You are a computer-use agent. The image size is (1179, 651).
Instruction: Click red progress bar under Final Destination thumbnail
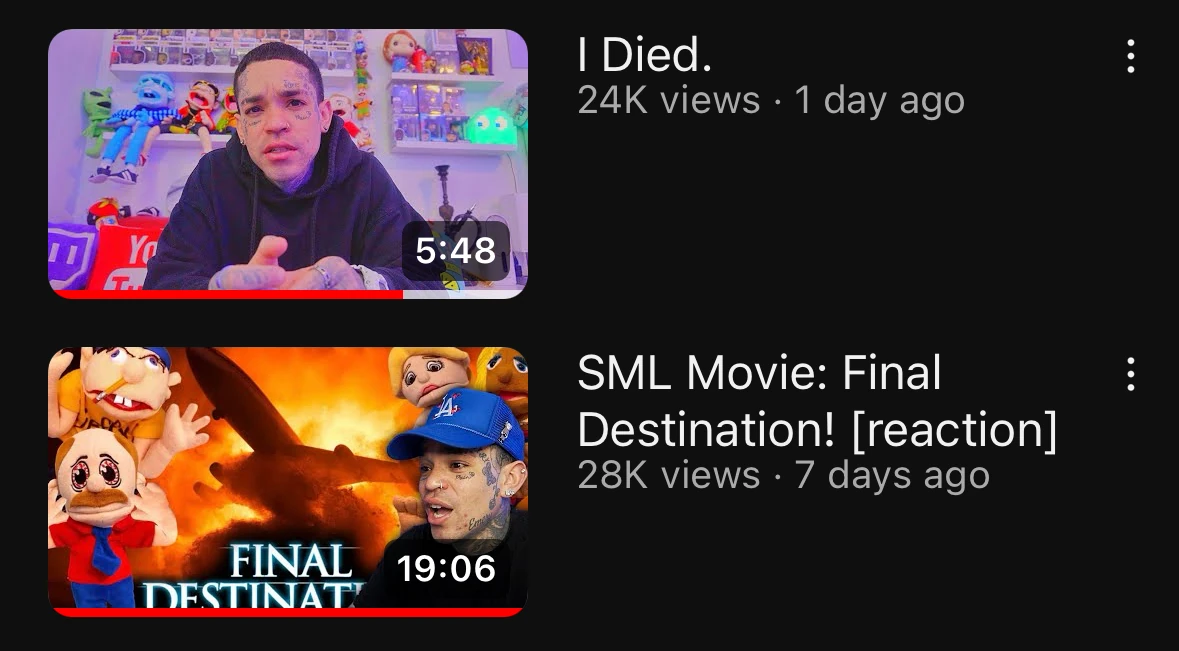tap(288, 611)
